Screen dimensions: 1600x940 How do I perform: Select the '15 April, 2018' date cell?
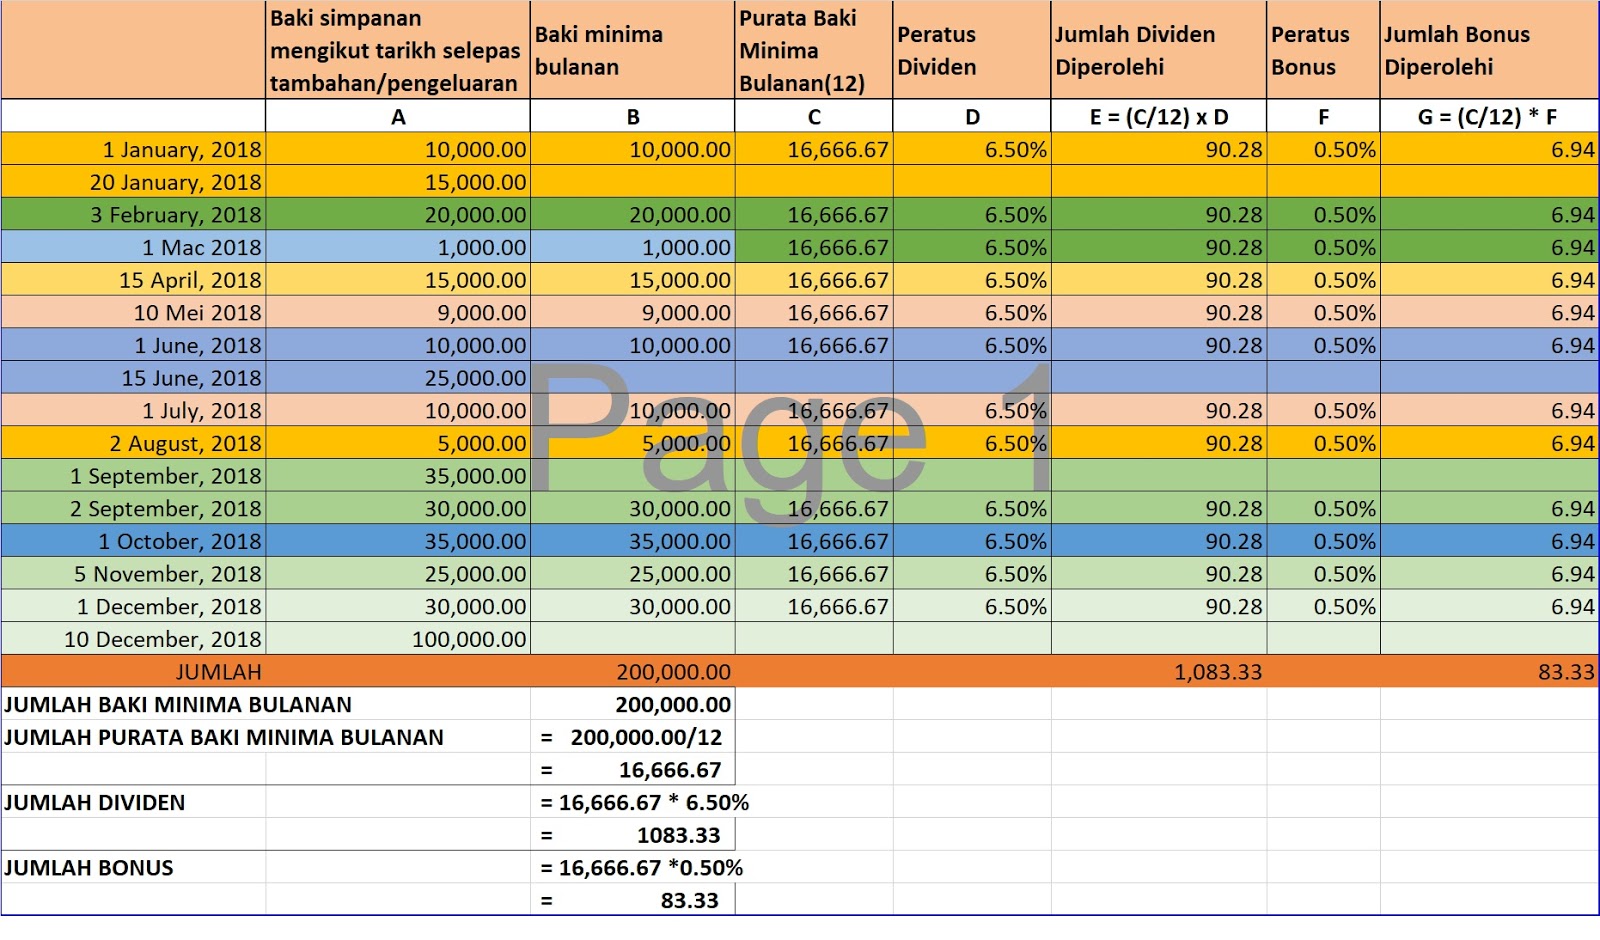point(133,280)
